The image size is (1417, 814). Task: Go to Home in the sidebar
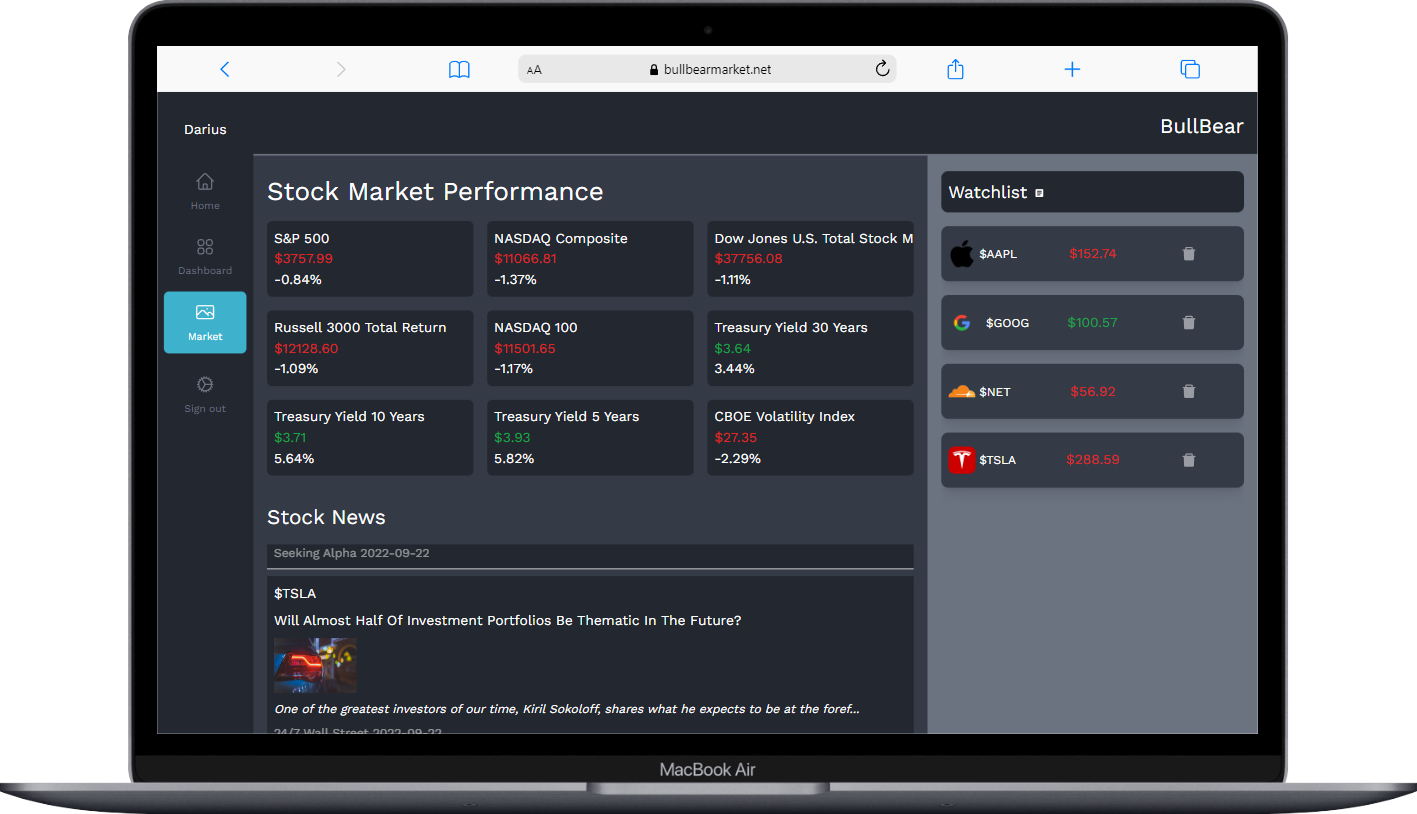click(205, 191)
